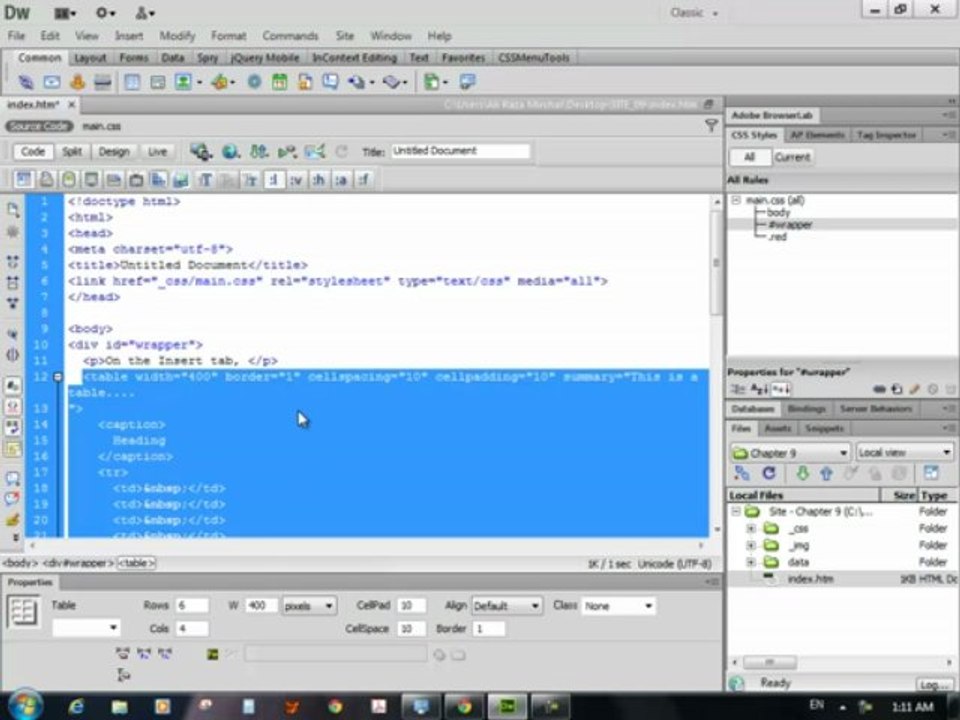Switch to the Assets panel tab
The width and height of the screenshot is (960, 720).
coord(778,428)
